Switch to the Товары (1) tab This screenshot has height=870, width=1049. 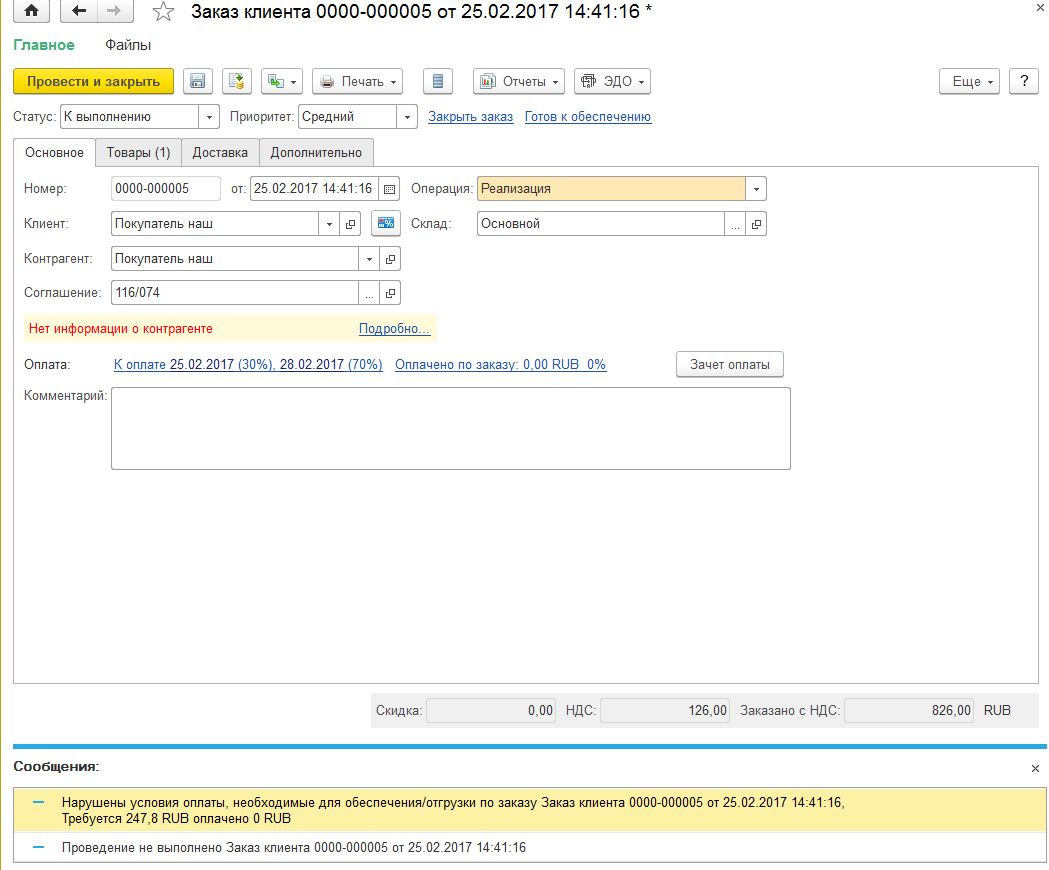138,153
